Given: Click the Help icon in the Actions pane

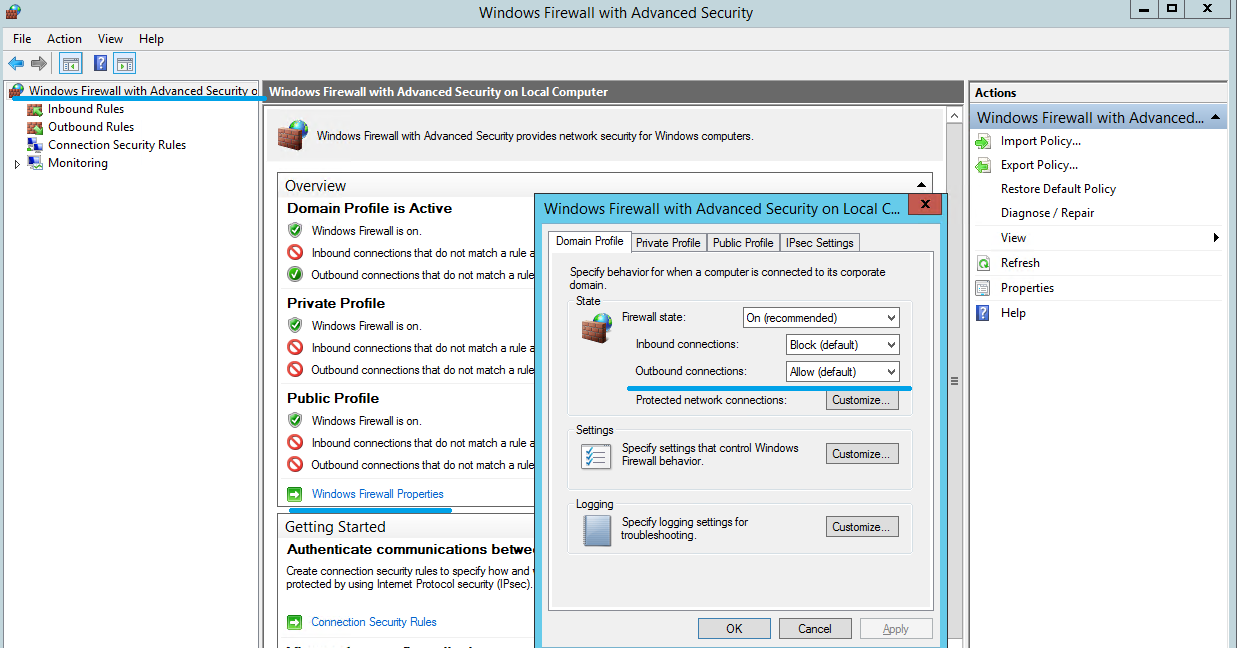Looking at the screenshot, I should 982,313.
